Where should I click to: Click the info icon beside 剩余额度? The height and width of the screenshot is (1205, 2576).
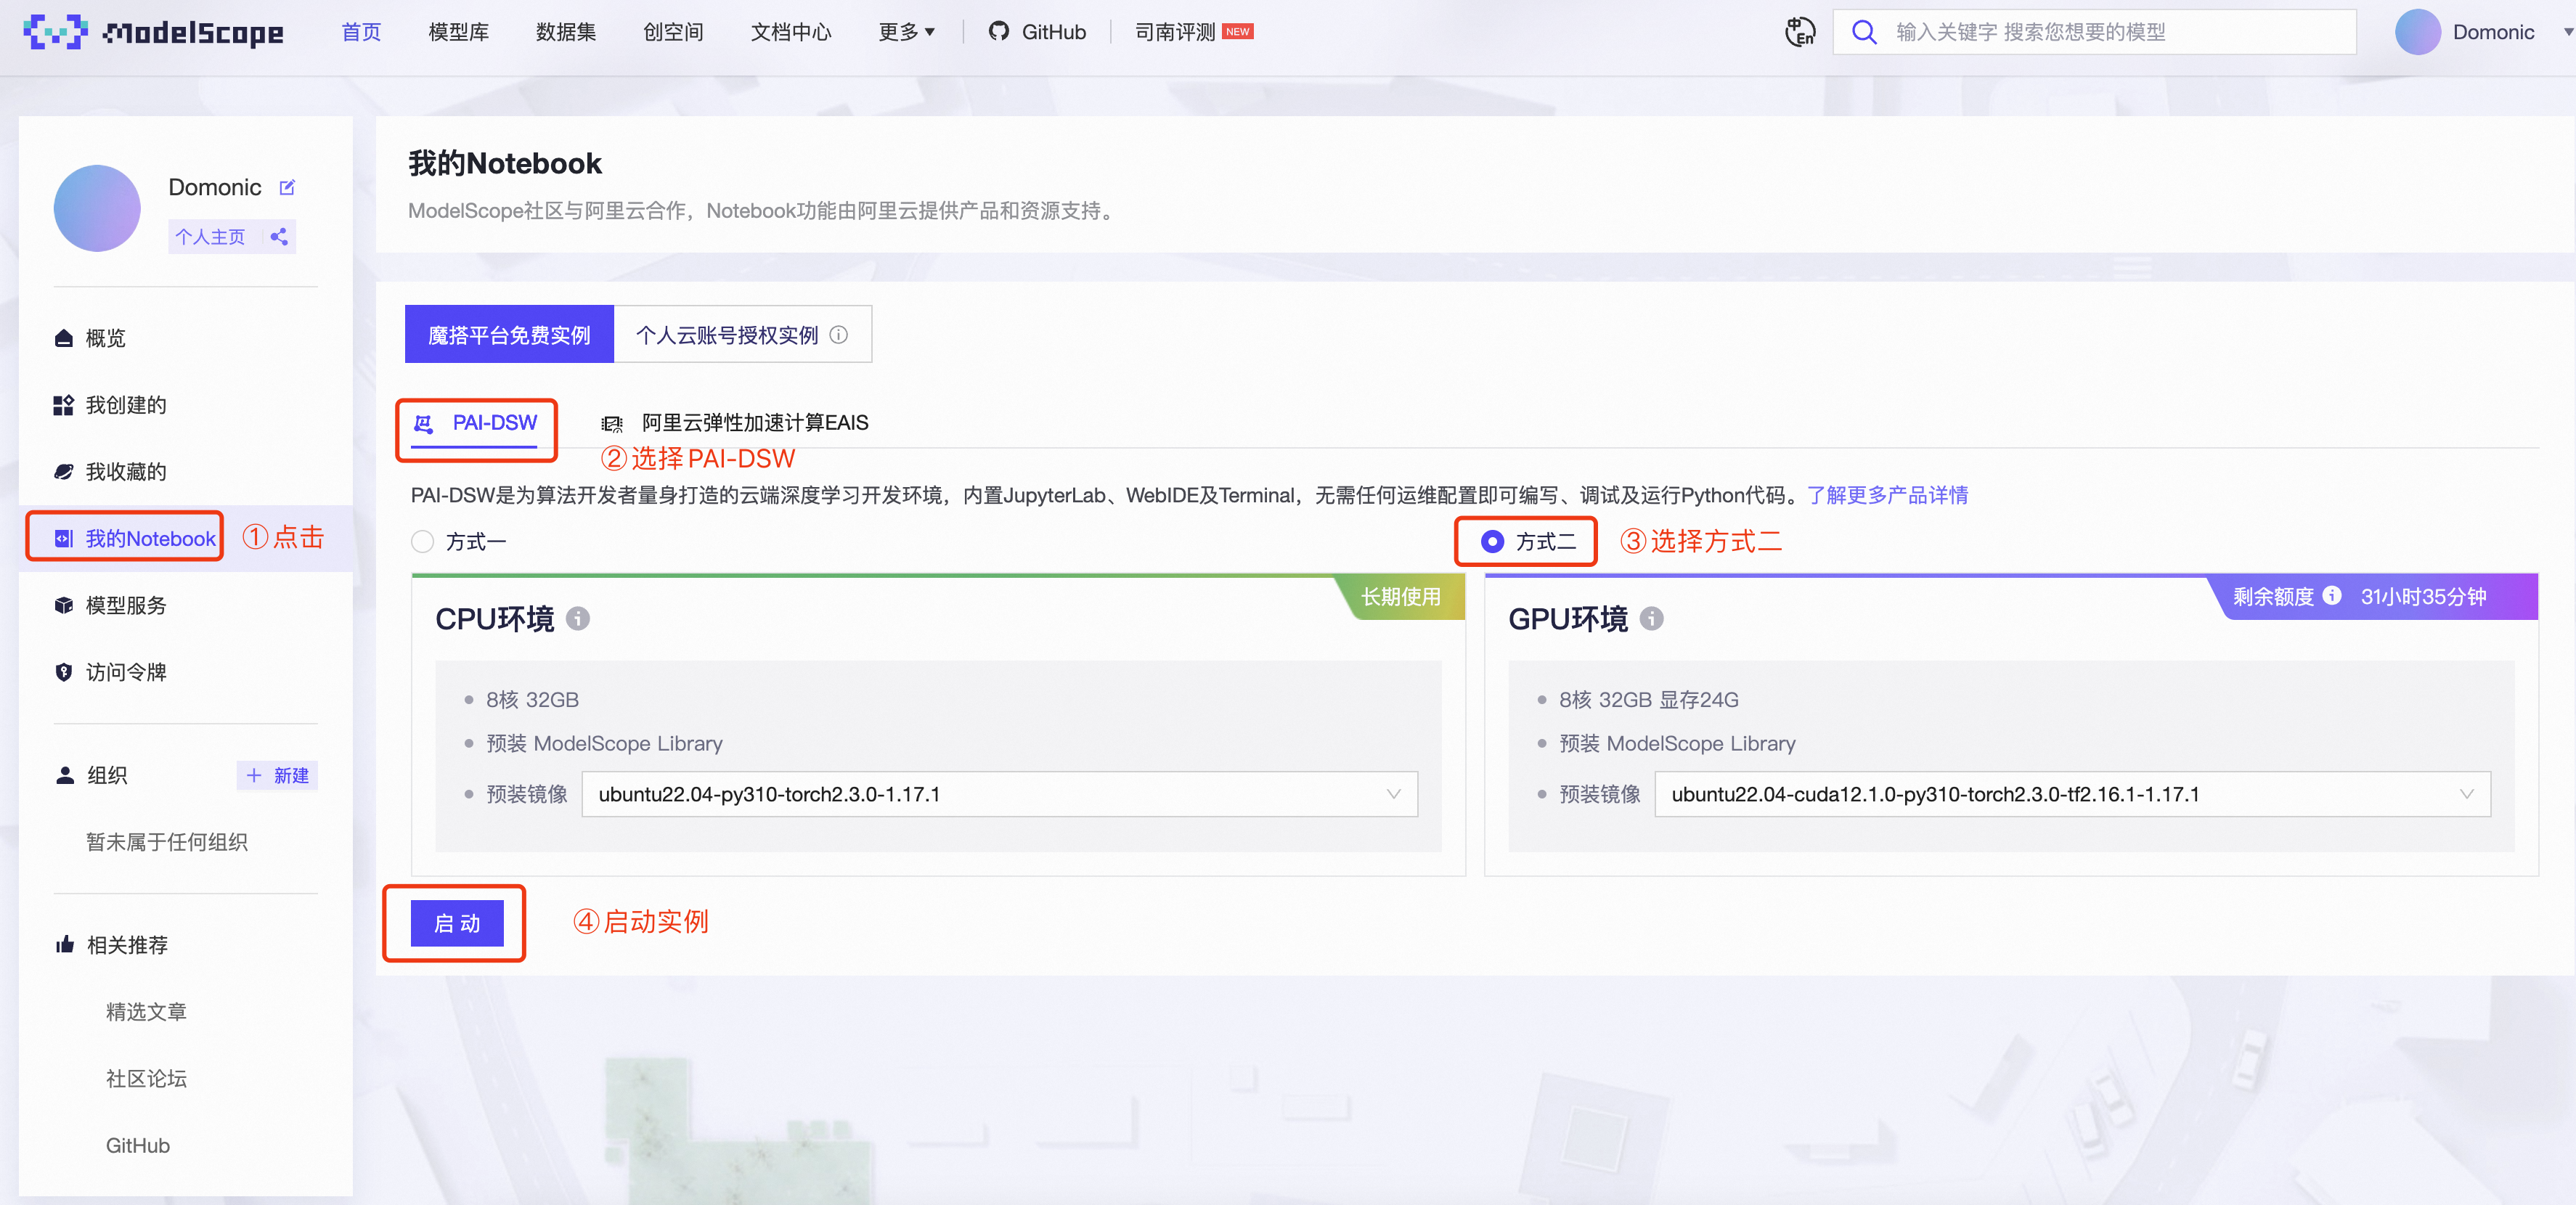2332,596
